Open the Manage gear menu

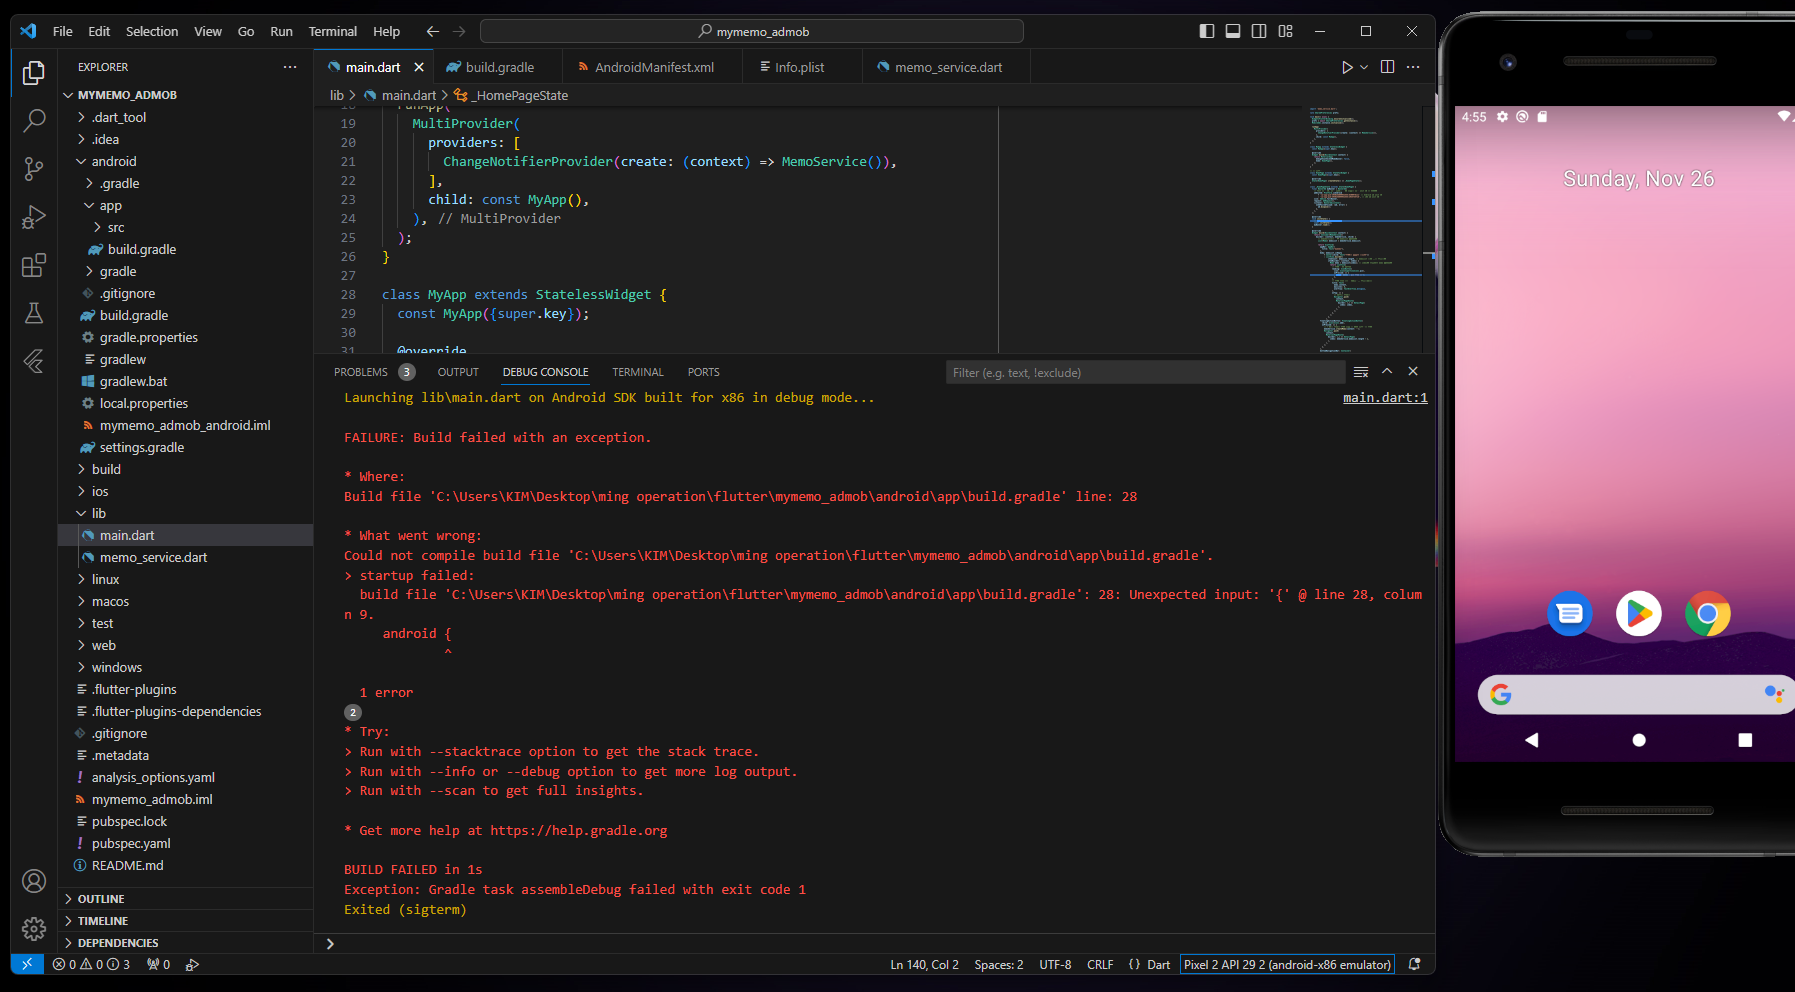[x=34, y=929]
